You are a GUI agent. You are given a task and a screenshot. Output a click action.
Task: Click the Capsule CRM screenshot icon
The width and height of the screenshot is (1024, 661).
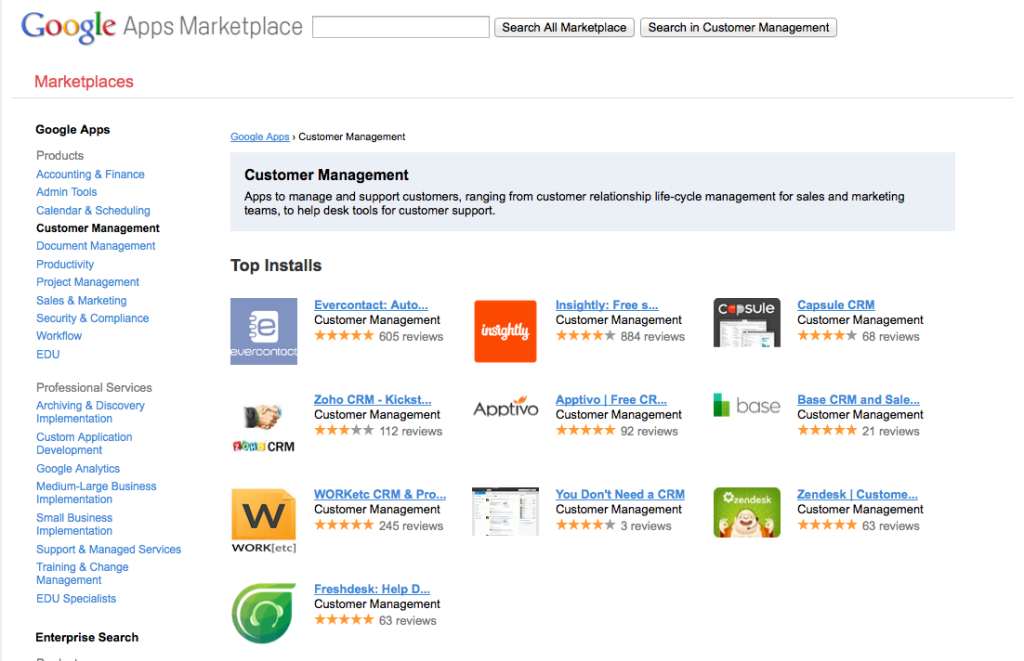click(x=747, y=323)
